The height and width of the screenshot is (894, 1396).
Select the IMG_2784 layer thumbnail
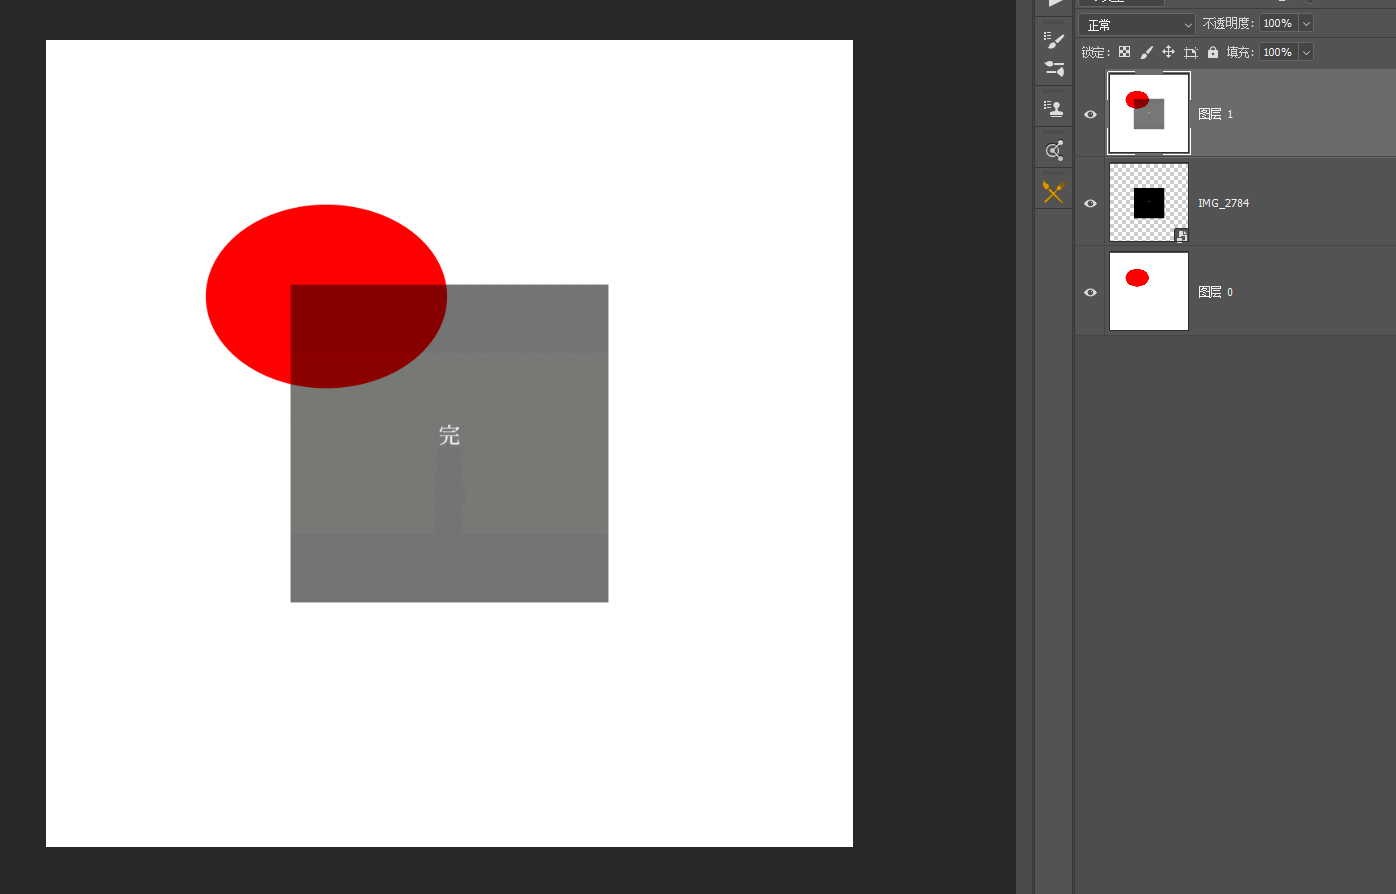pos(1149,203)
